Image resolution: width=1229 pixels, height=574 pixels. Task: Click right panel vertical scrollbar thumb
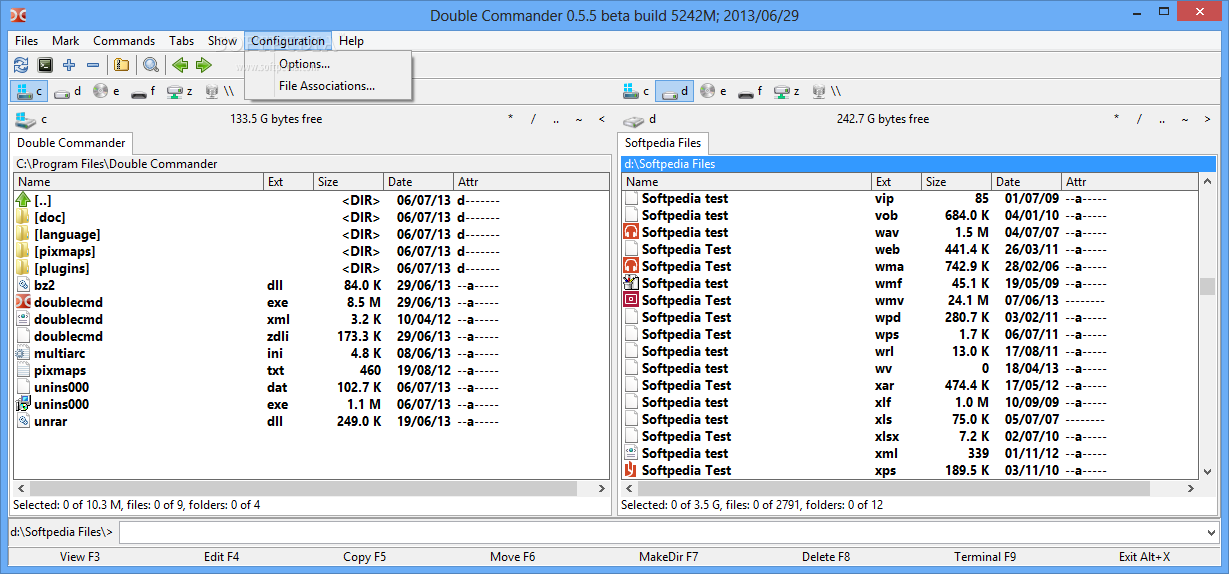pyautogui.click(x=1207, y=287)
